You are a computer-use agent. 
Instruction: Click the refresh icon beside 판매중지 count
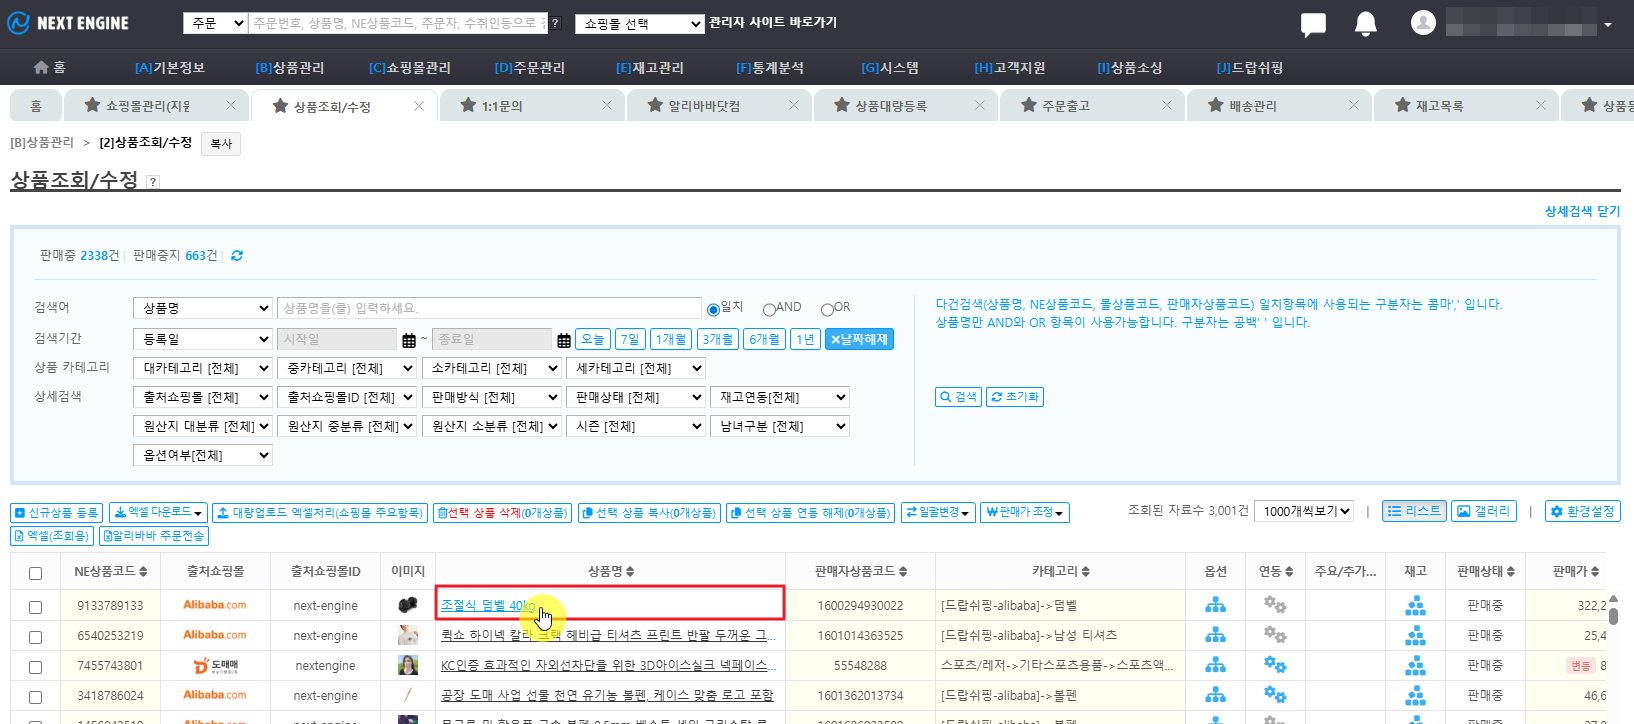point(237,256)
